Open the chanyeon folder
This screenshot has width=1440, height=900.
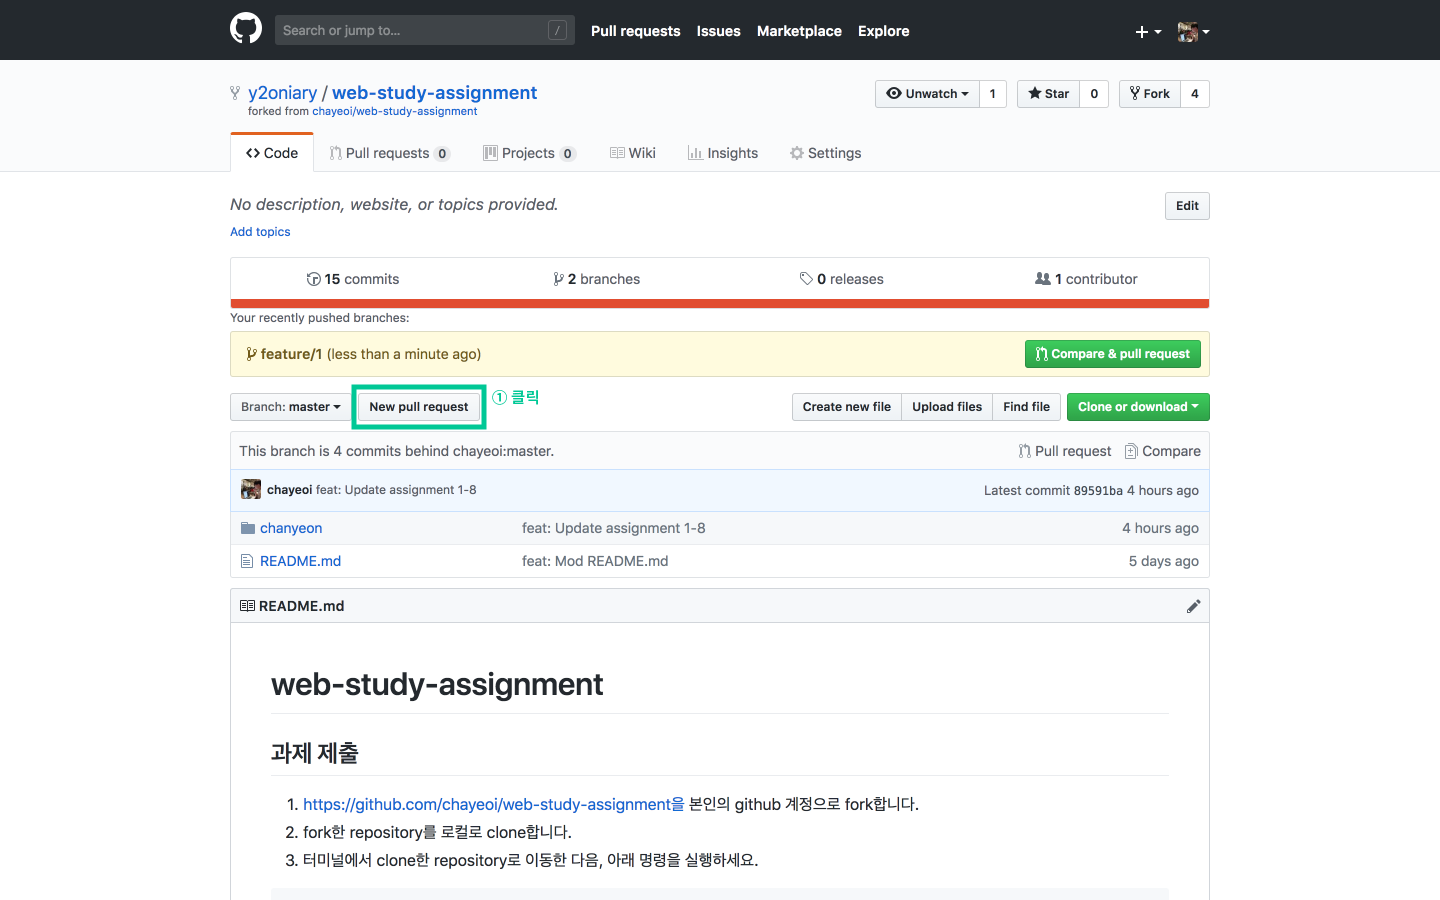pos(291,528)
